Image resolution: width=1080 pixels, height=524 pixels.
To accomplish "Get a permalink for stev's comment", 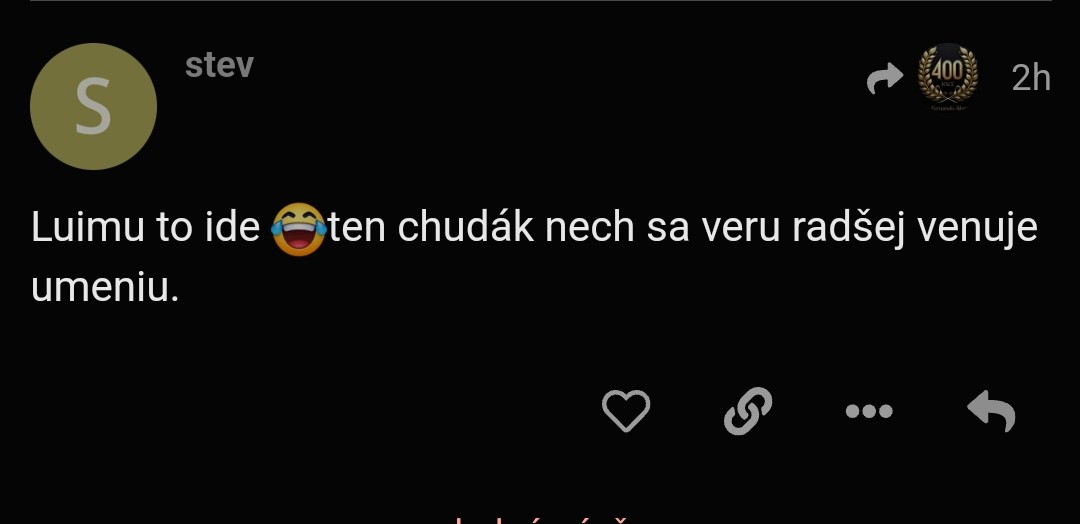I will (748, 411).
